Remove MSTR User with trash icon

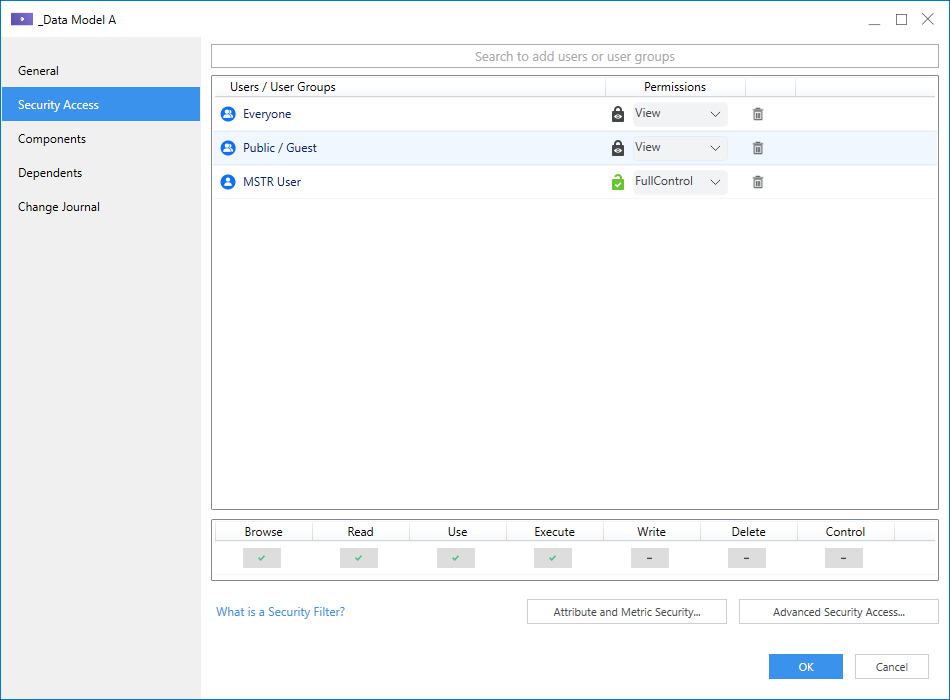click(x=758, y=182)
